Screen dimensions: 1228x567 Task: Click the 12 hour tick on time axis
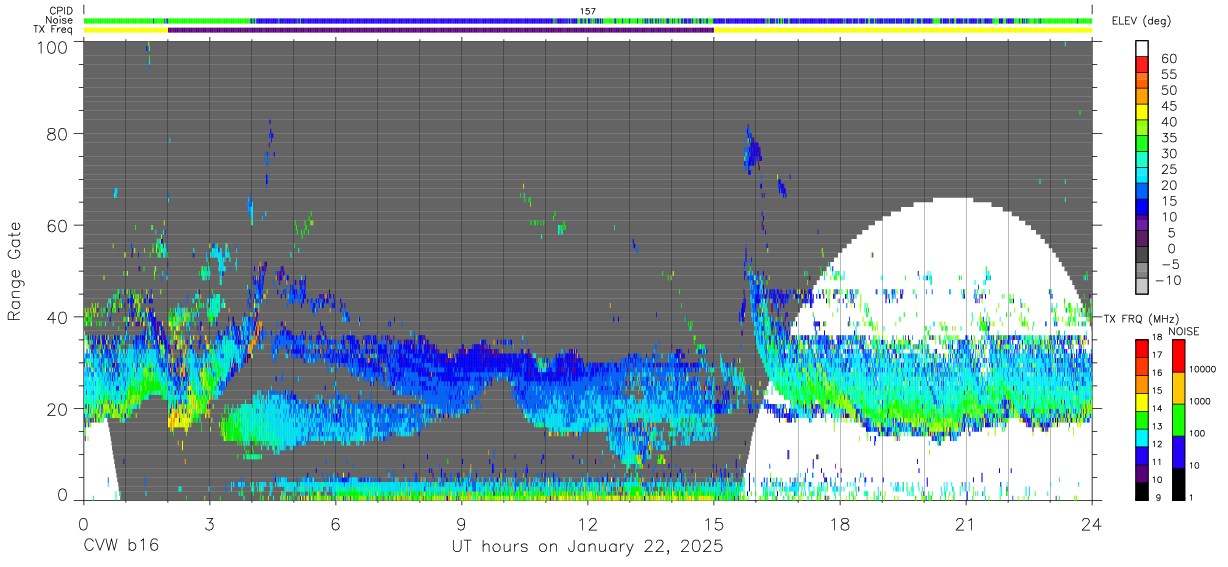587,523
